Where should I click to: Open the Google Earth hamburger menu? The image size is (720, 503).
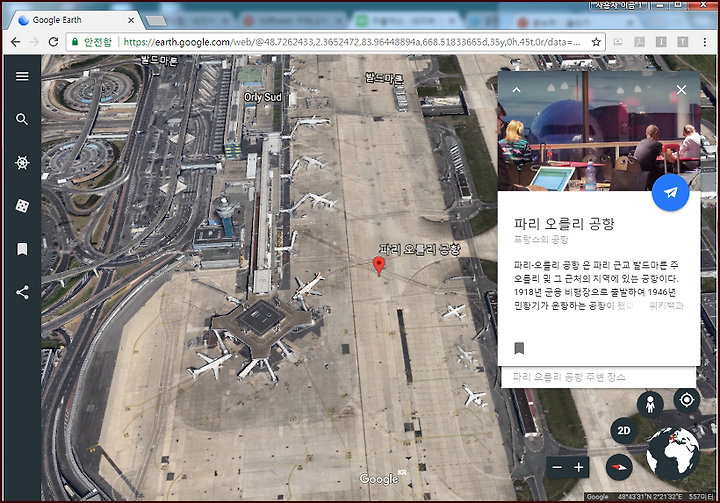point(22,76)
